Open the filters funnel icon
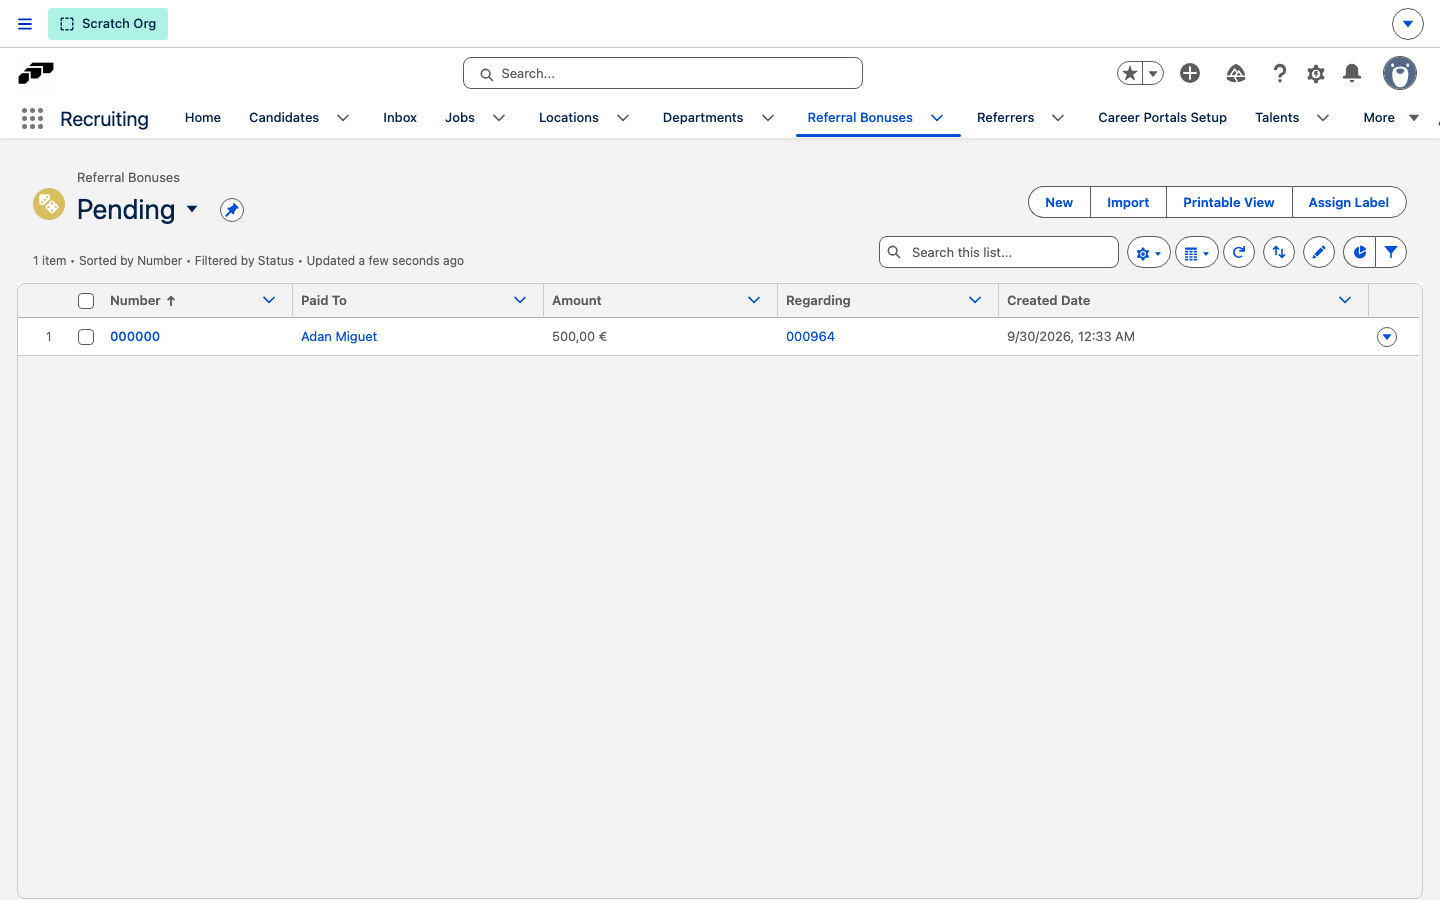Image resolution: width=1440 pixels, height=900 pixels. click(x=1391, y=253)
